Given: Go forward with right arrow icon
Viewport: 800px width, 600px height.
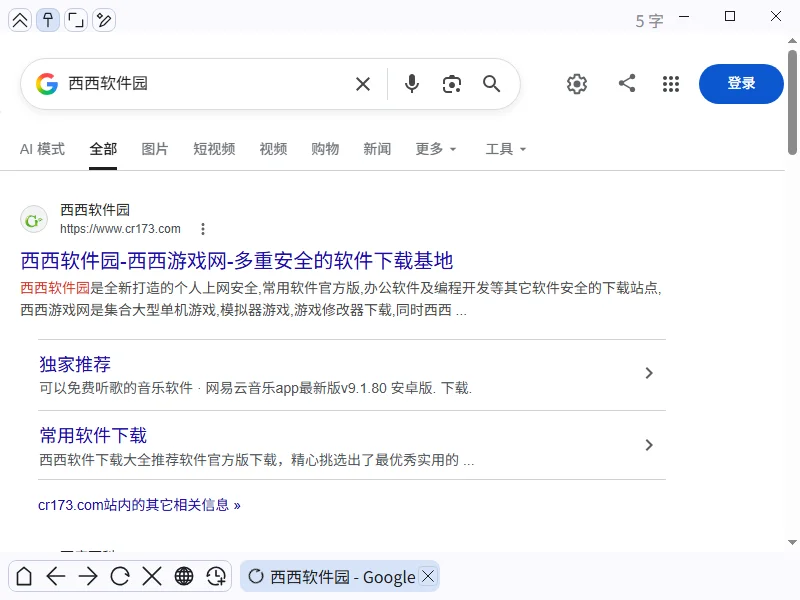Looking at the screenshot, I should (x=88, y=577).
